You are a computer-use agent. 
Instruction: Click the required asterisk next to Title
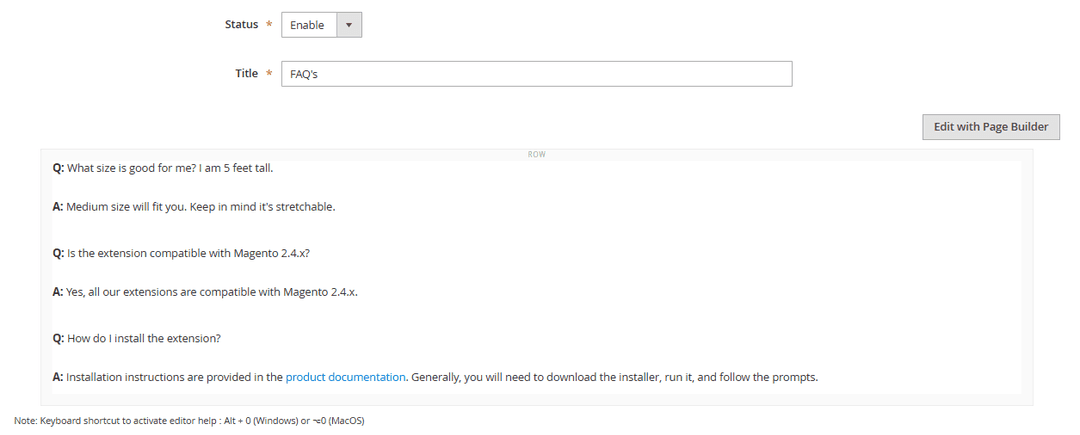click(269, 74)
